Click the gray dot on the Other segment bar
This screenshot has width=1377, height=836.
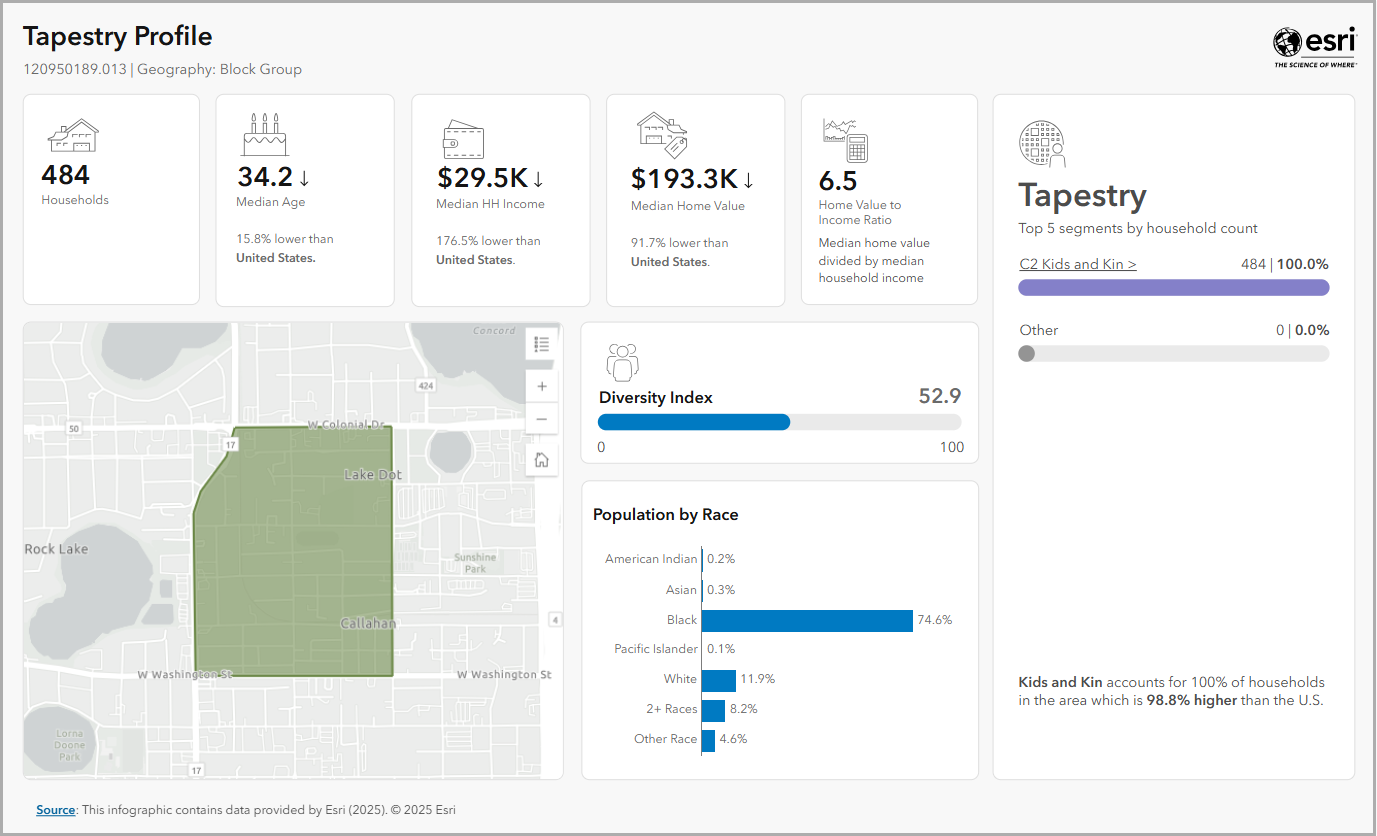pos(1027,353)
